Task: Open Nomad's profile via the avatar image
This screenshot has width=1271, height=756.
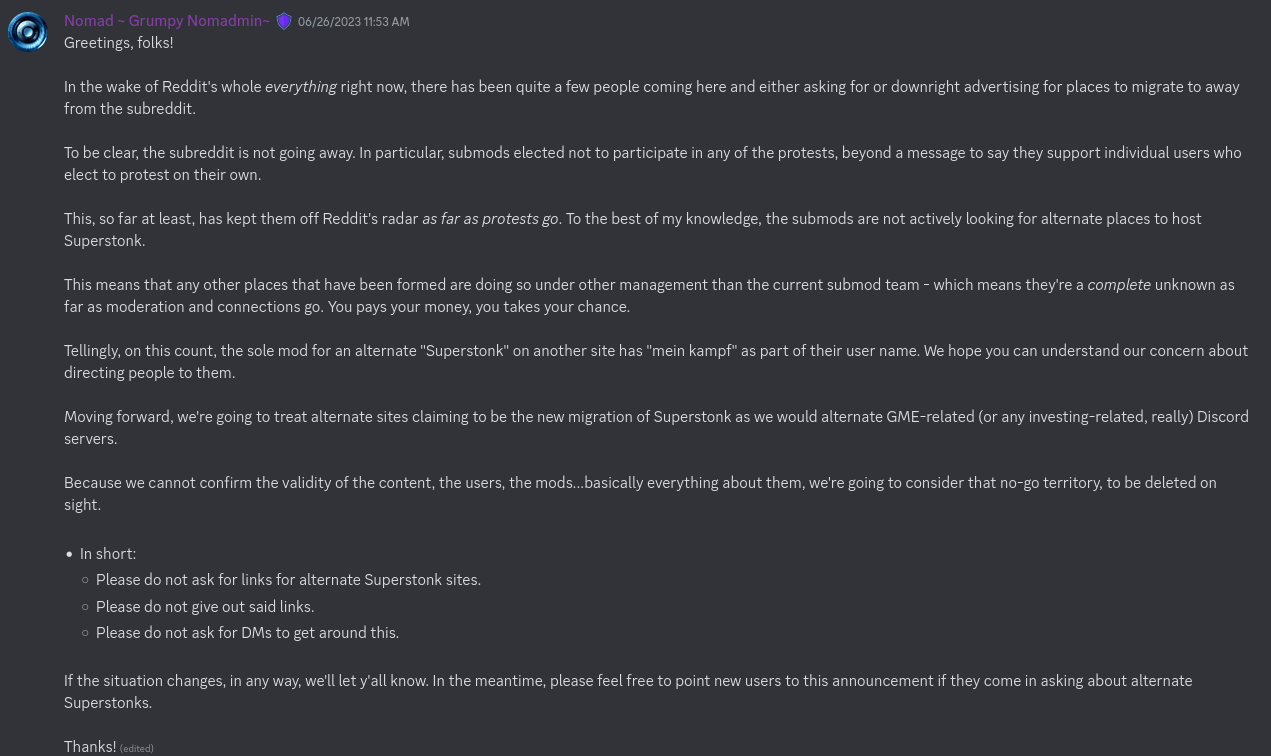Action: 28,32
